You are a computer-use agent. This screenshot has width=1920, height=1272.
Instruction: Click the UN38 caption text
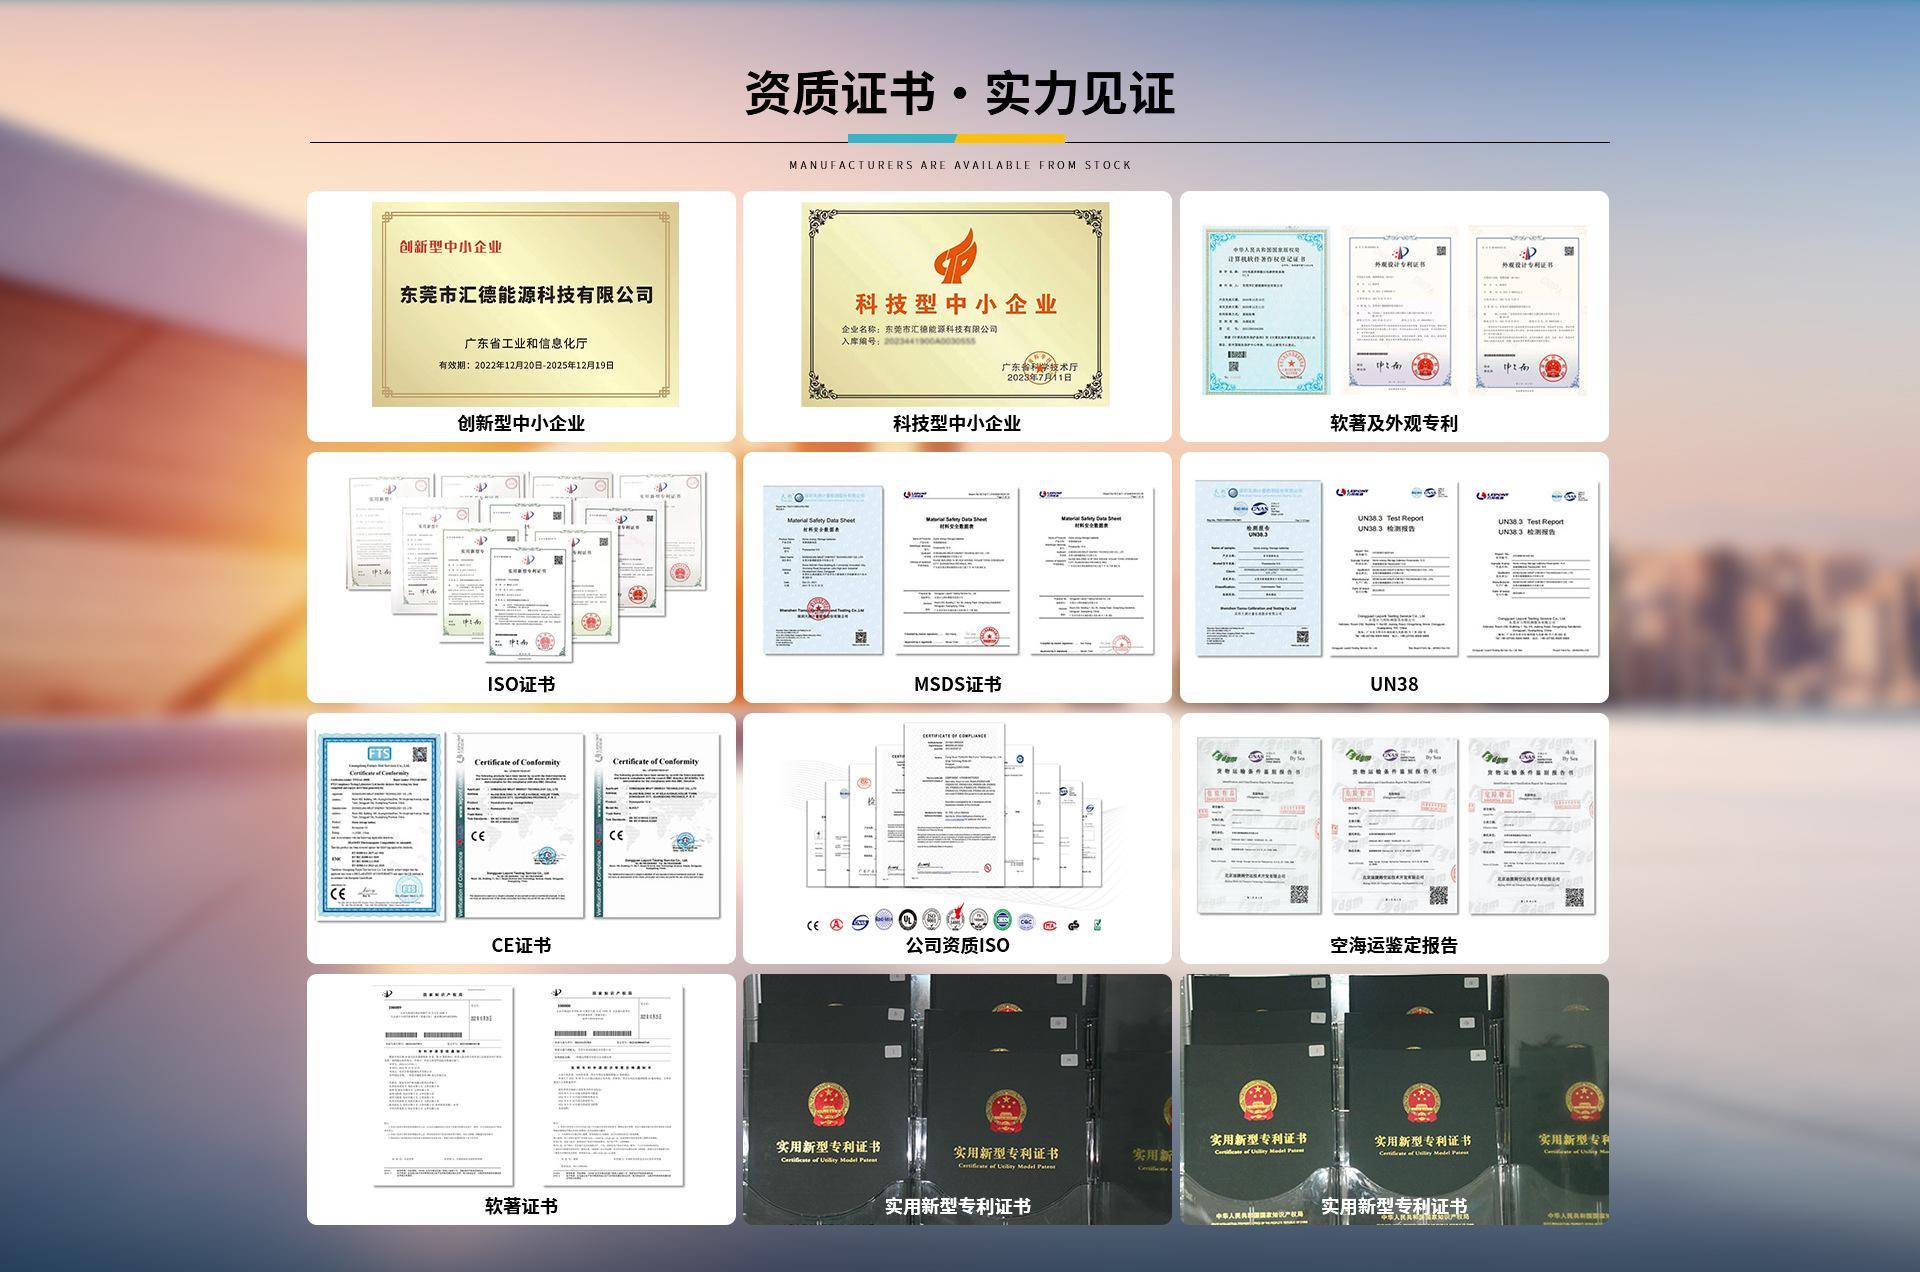(x=1394, y=684)
